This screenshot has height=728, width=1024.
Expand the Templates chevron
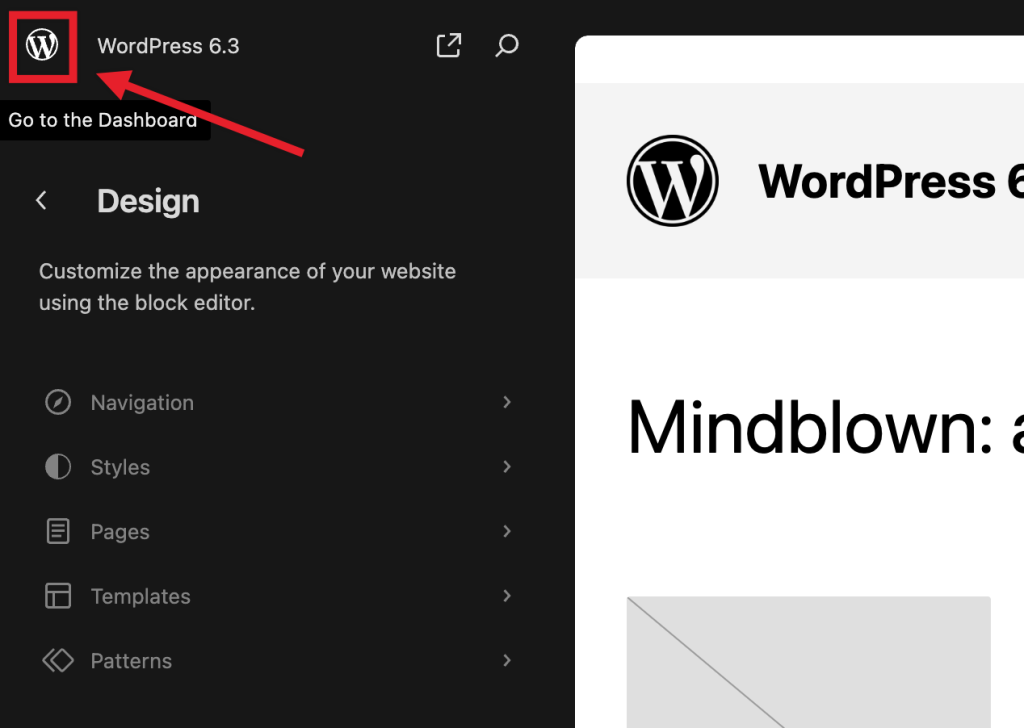coord(507,595)
